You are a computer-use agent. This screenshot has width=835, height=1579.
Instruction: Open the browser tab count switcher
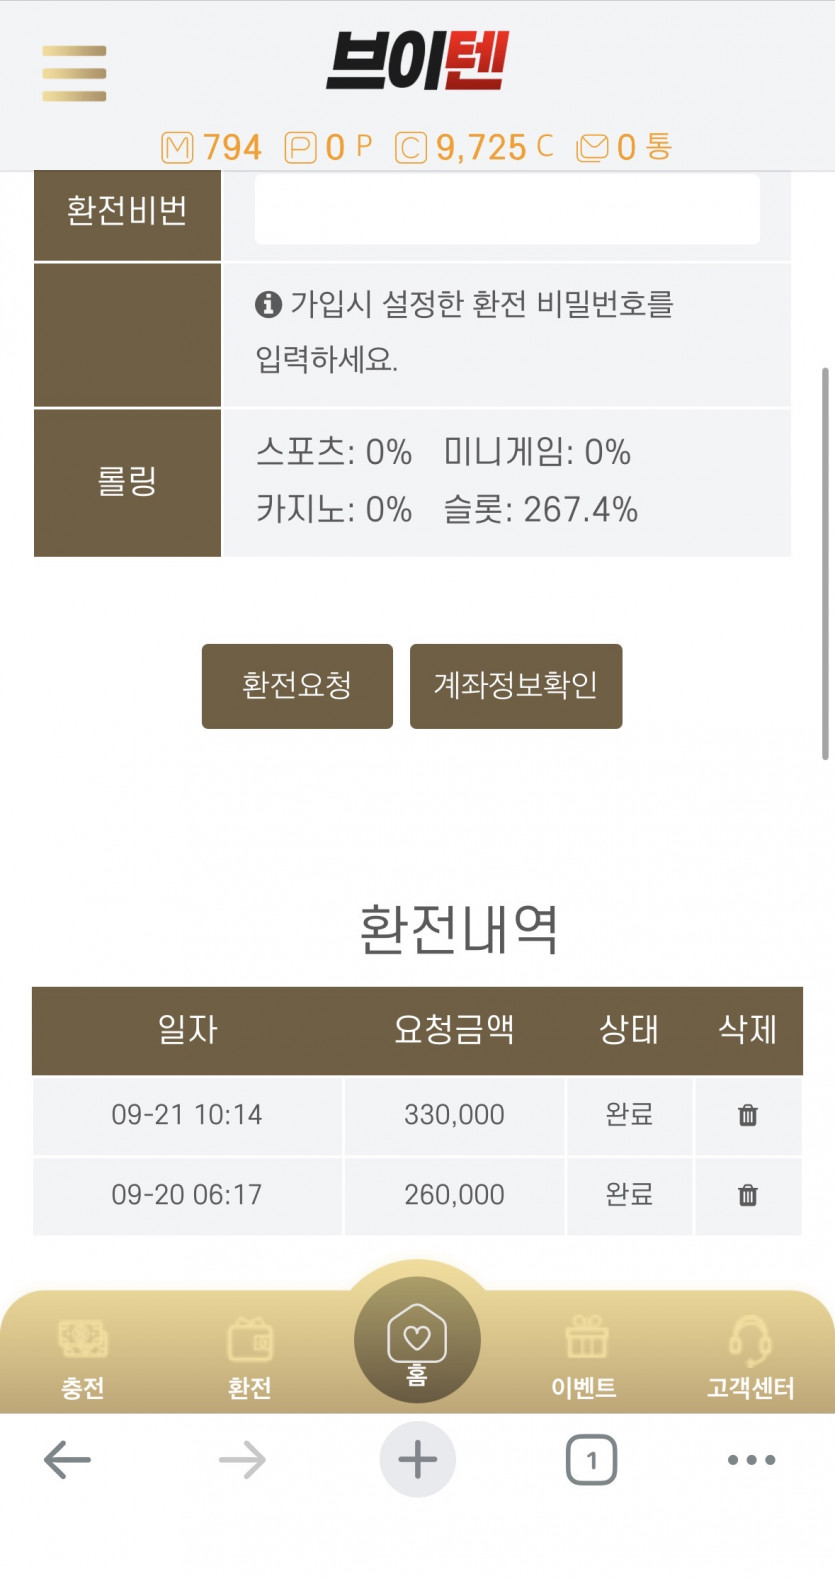click(x=591, y=1460)
